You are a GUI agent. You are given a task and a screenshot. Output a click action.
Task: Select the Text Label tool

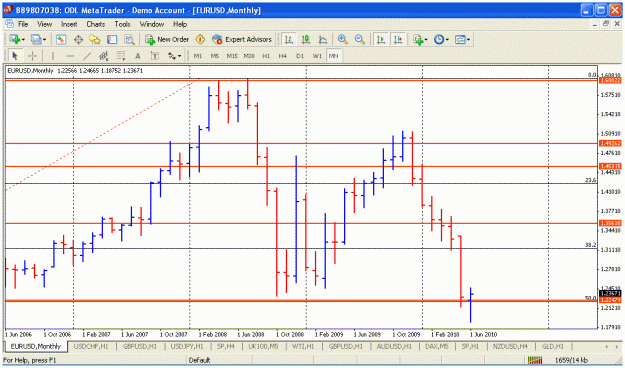pyautogui.click(x=155, y=56)
